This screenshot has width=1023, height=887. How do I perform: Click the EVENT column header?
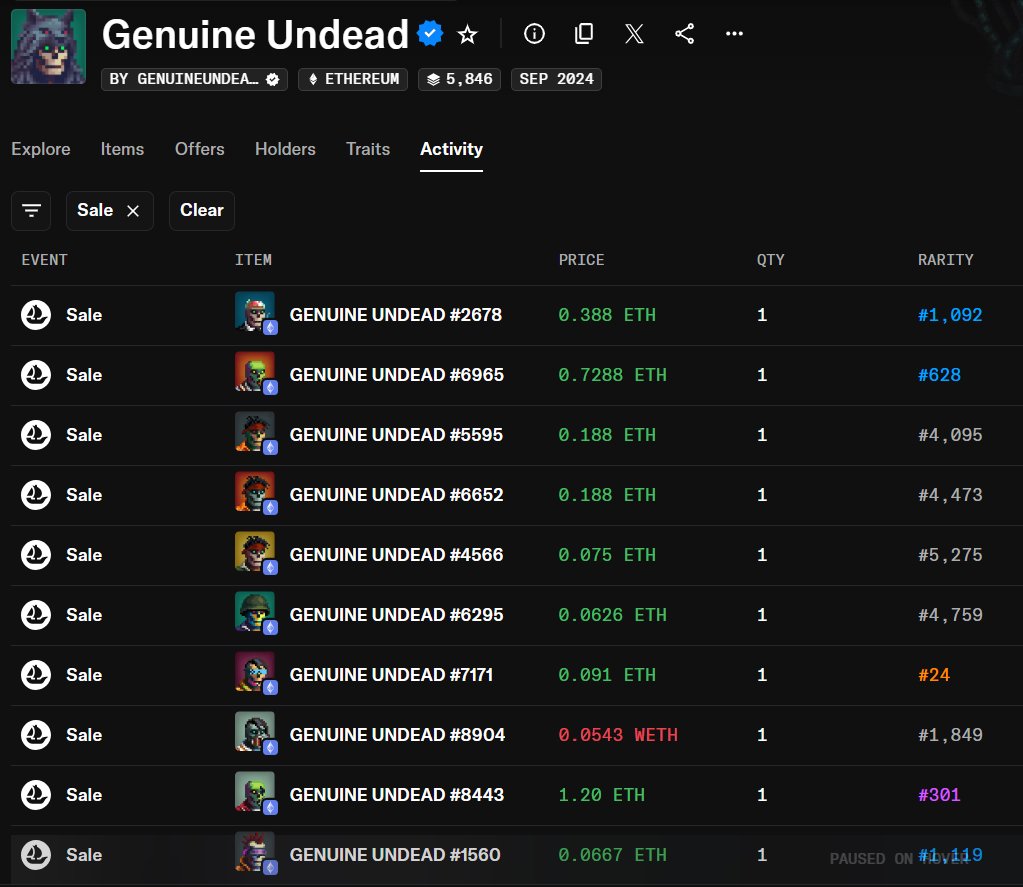(44, 260)
